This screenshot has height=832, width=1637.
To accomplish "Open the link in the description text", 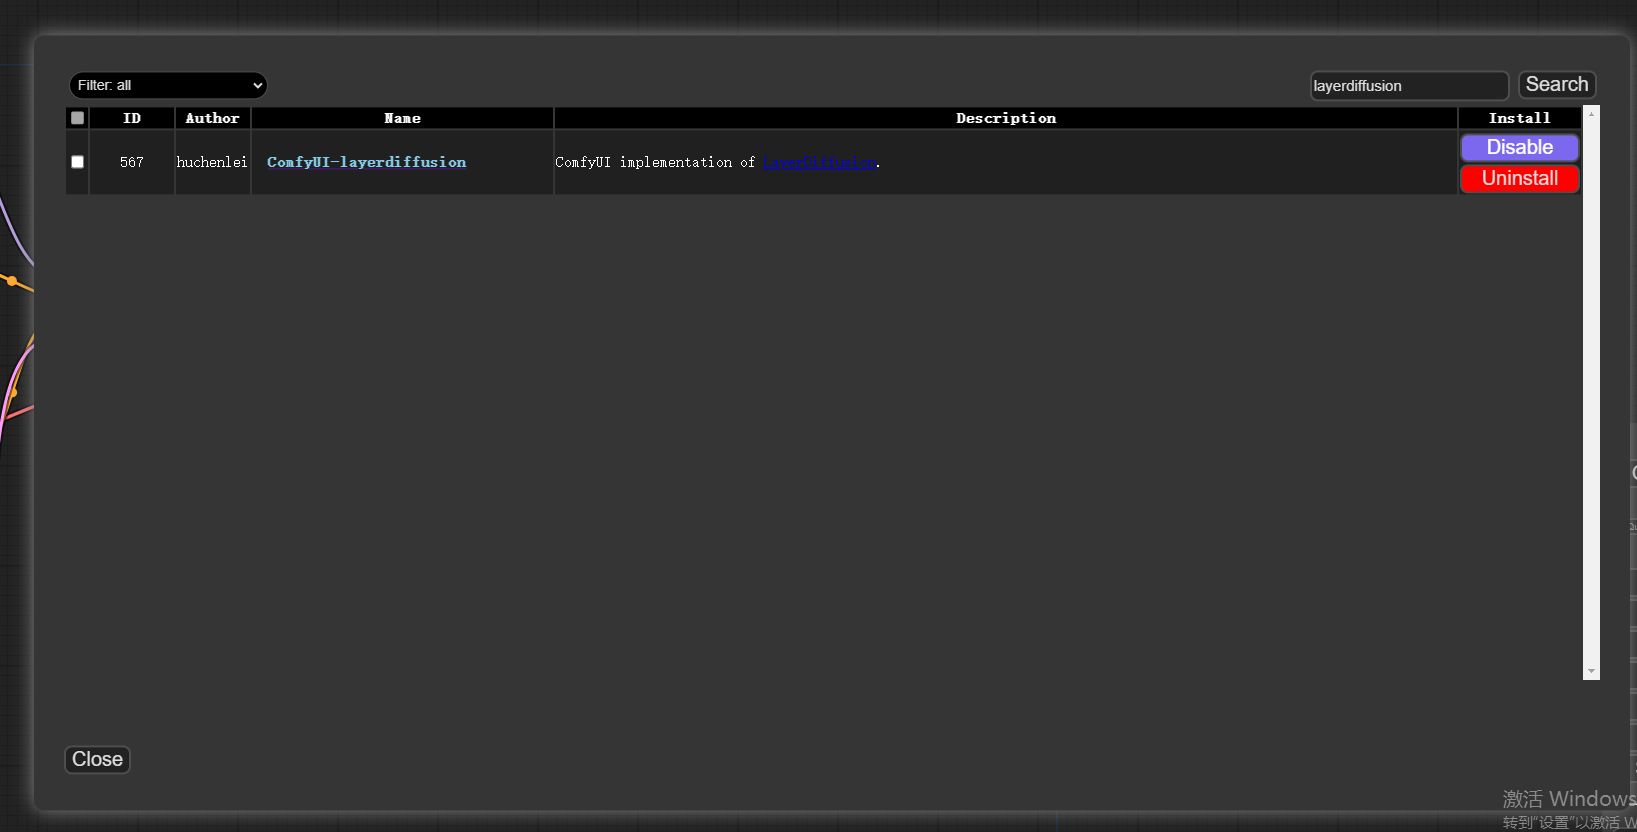I will tap(820, 162).
